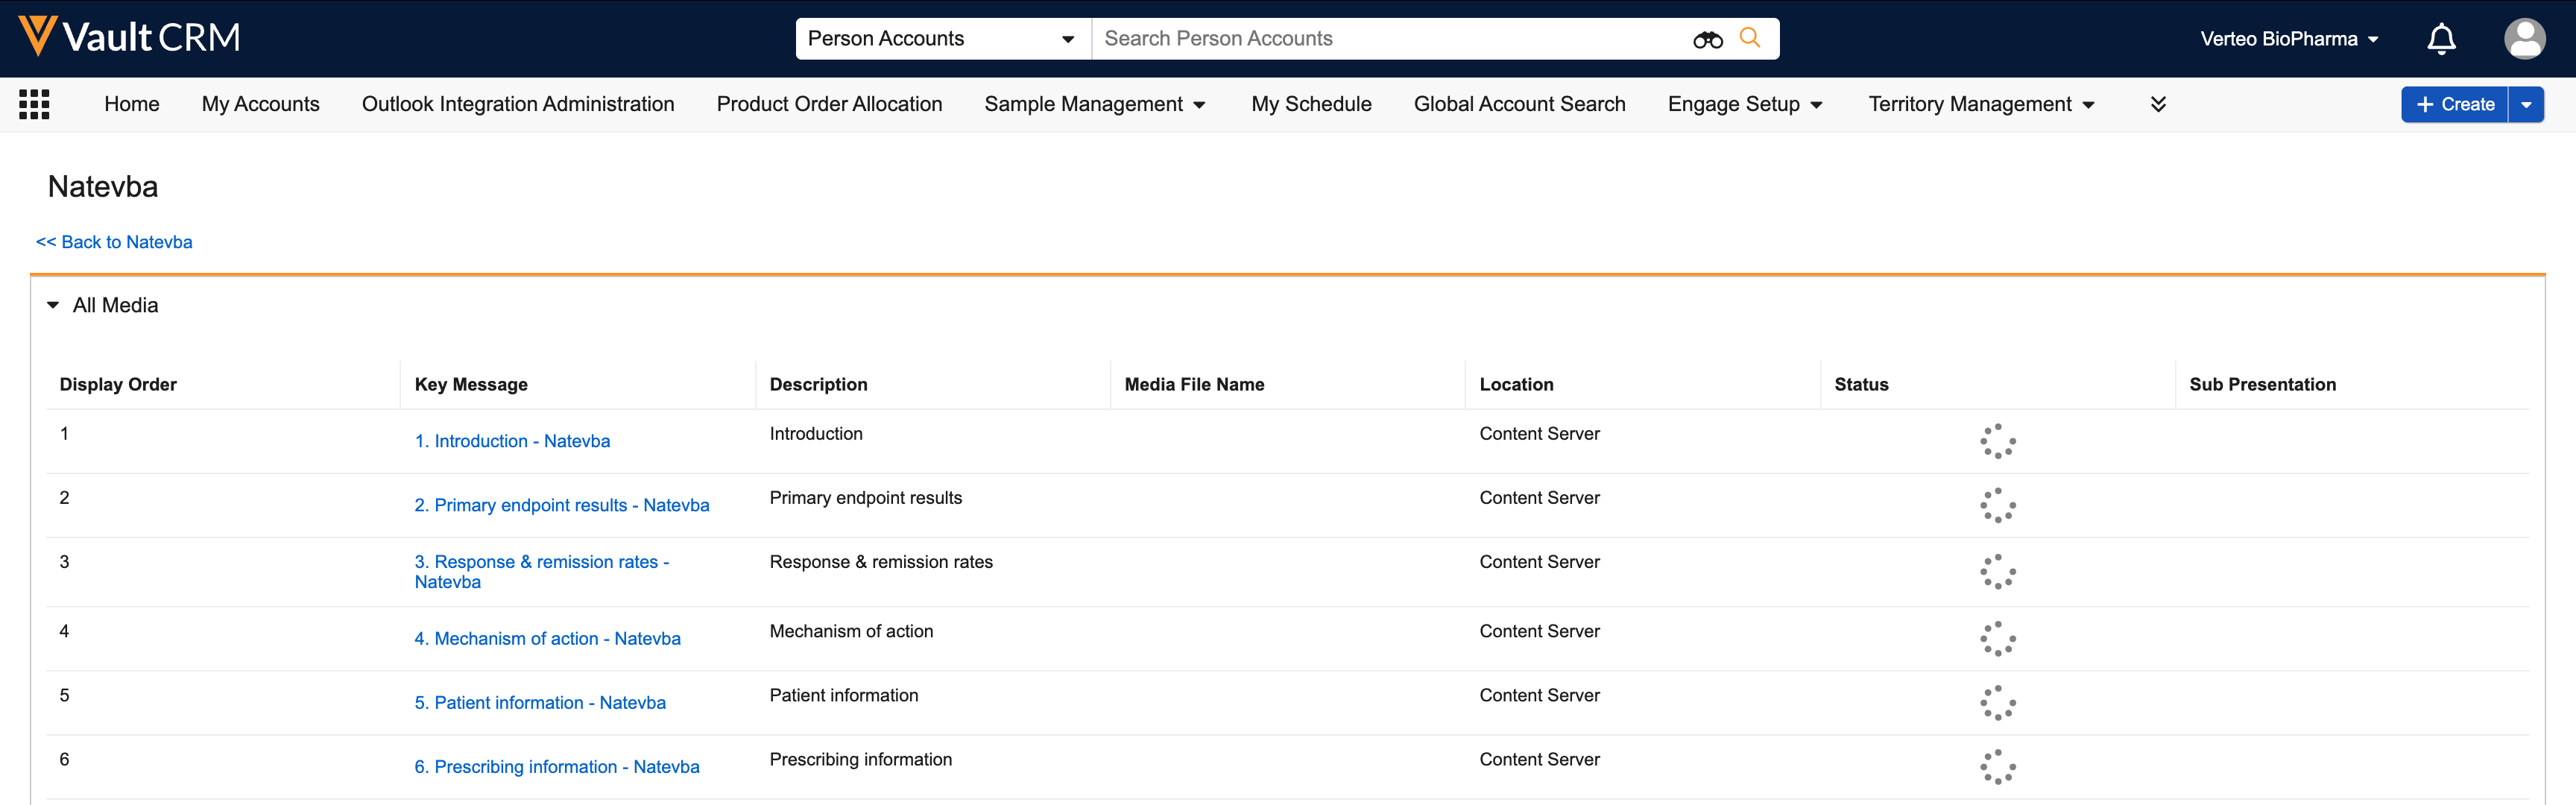Open the notifications bell
Image resolution: width=2576 pixels, height=805 pixels.
(x=2441, y=39)
